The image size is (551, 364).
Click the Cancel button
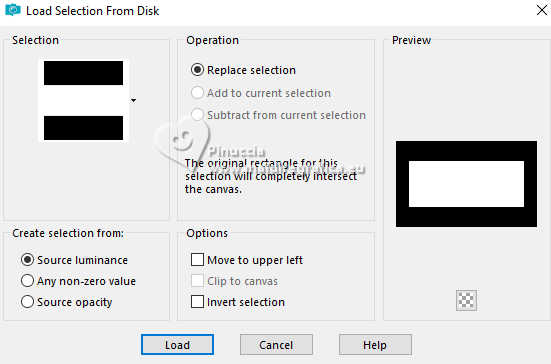(x=276, y=345)
